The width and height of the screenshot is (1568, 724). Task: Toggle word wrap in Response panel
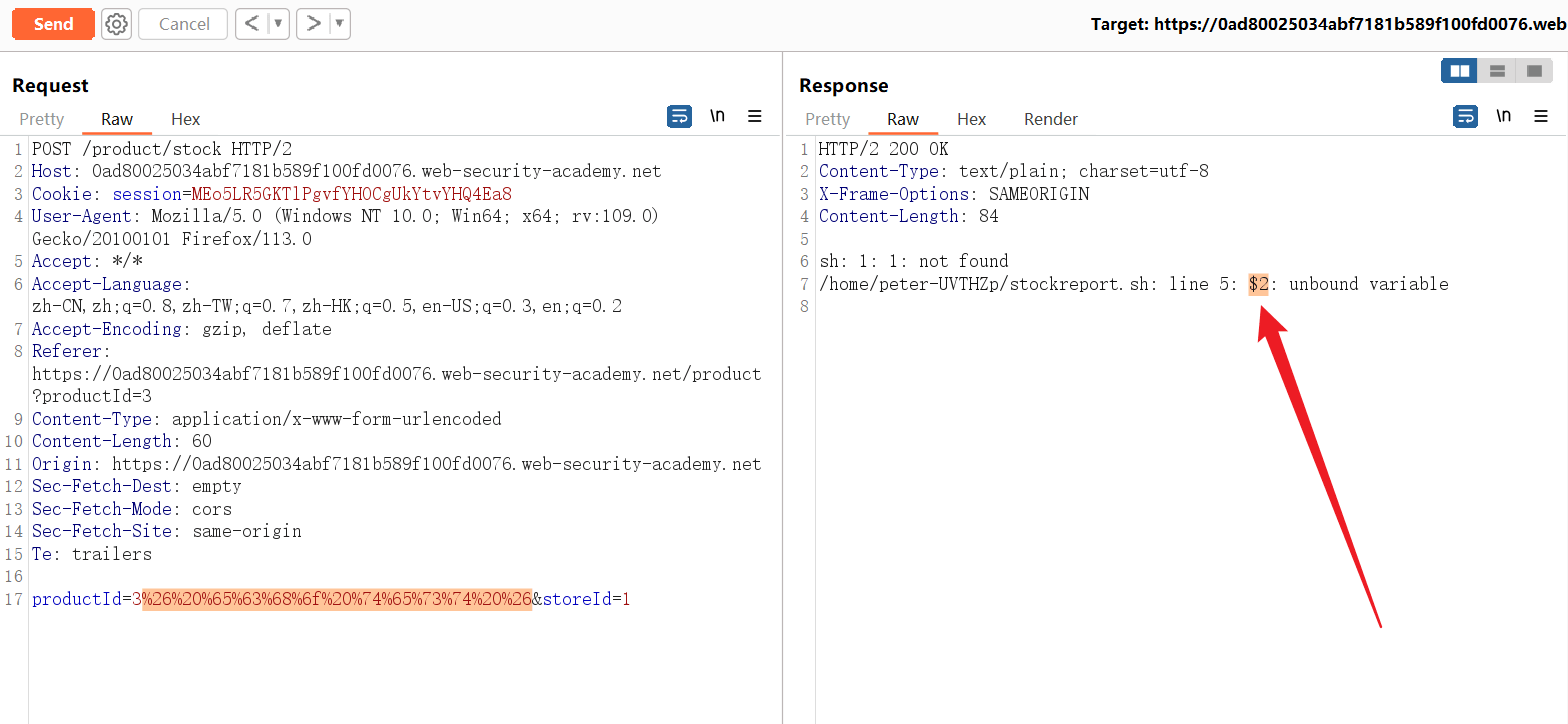(1465, 117)
